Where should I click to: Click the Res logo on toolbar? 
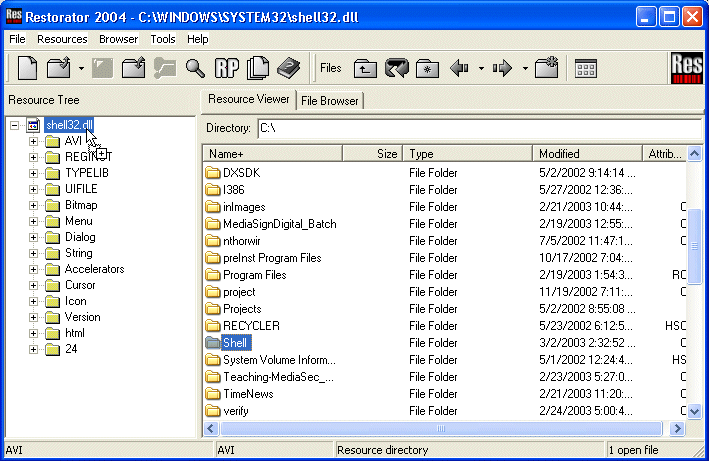(x=686, y=68)
